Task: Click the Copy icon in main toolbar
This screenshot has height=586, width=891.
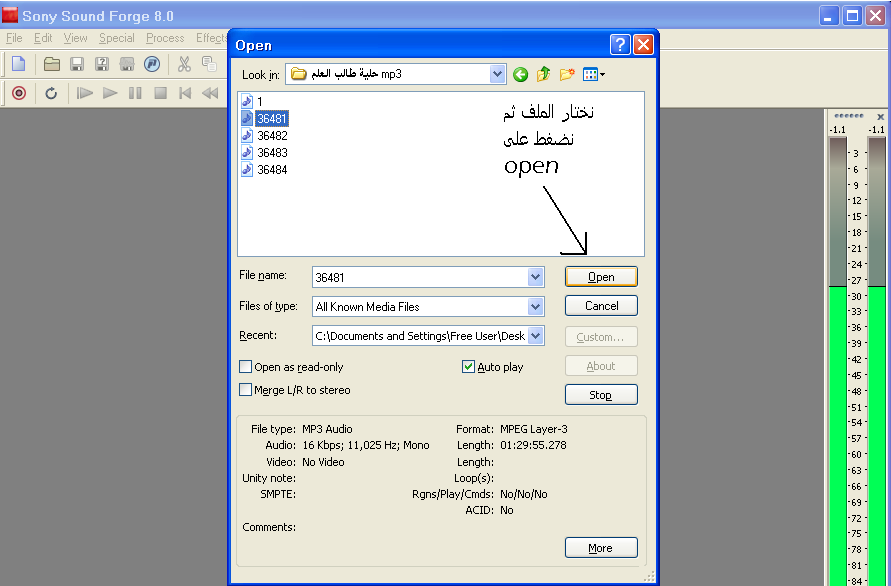Action: pyautogui.click(x=209, y=64)
